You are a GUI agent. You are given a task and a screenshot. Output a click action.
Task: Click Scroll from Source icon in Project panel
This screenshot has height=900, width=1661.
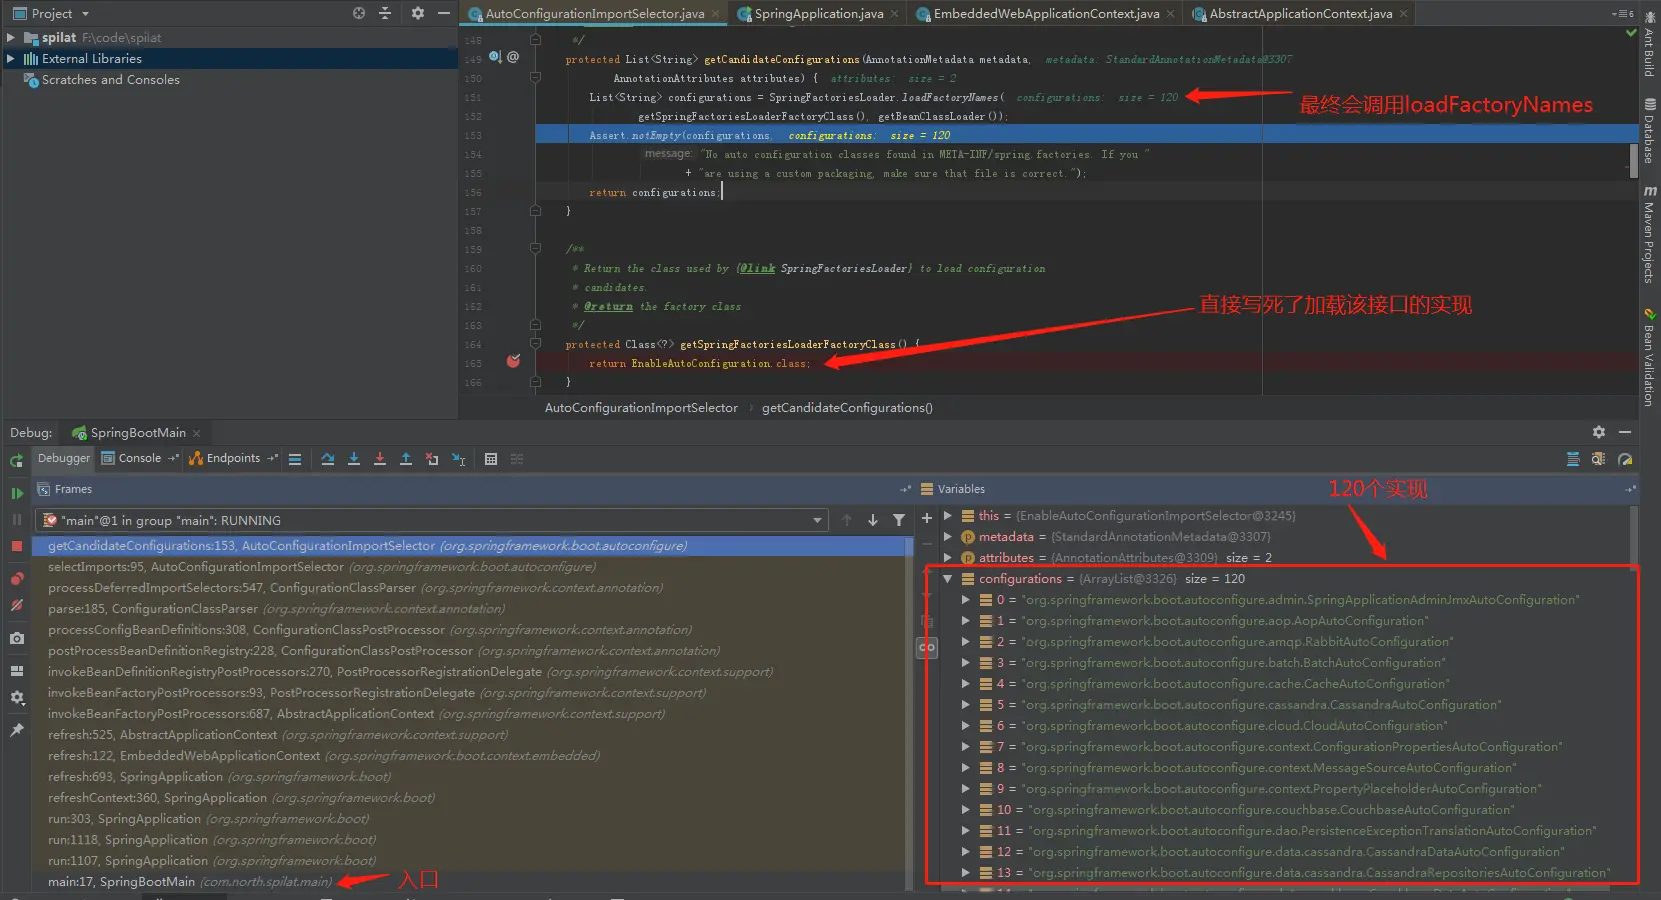pyautogui.click(x=359, y=13)
